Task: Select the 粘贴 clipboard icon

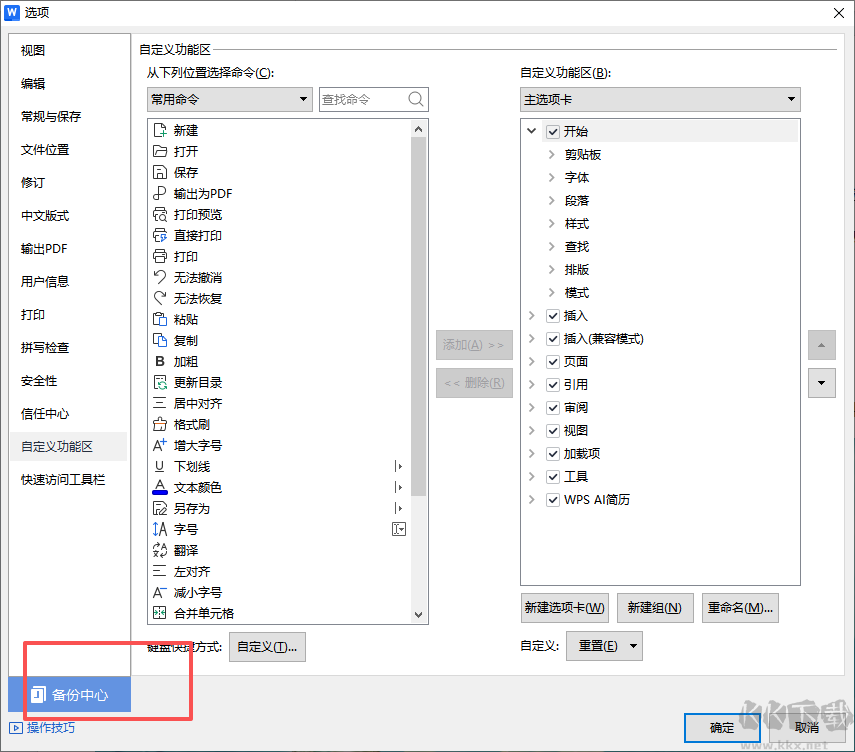Action: (160, 319)
